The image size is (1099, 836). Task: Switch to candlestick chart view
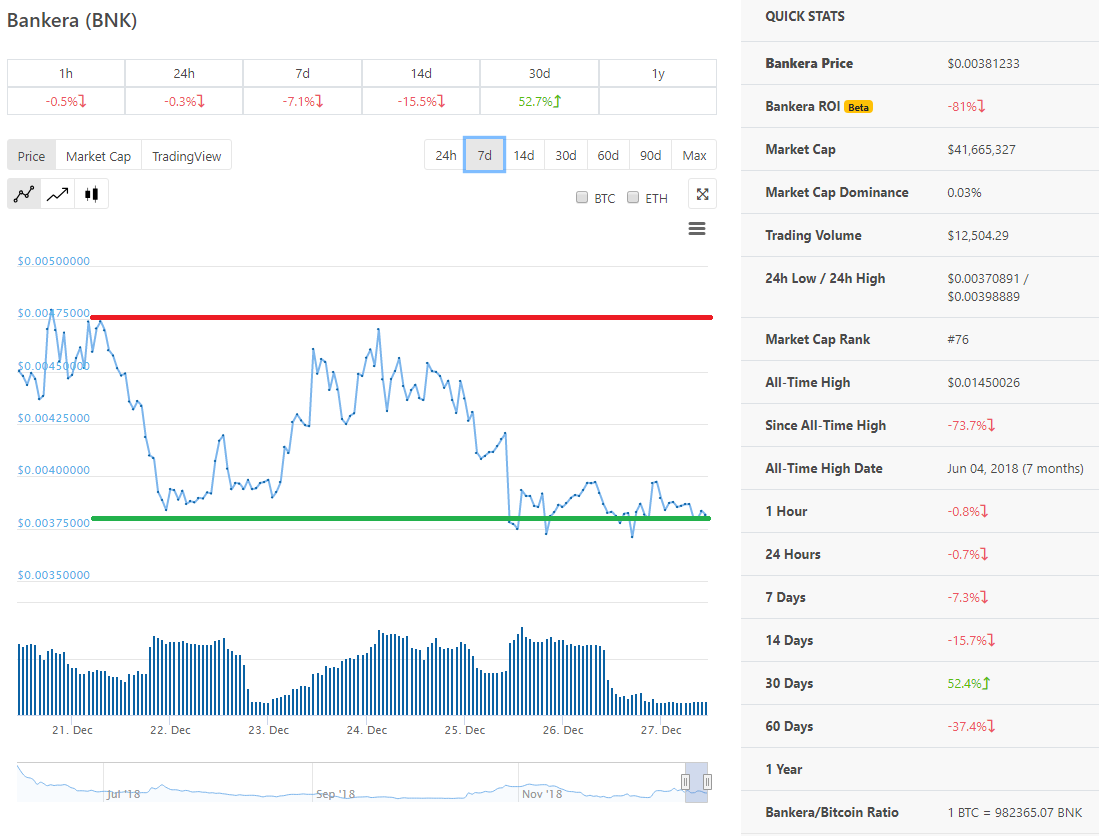coord(91,194)
